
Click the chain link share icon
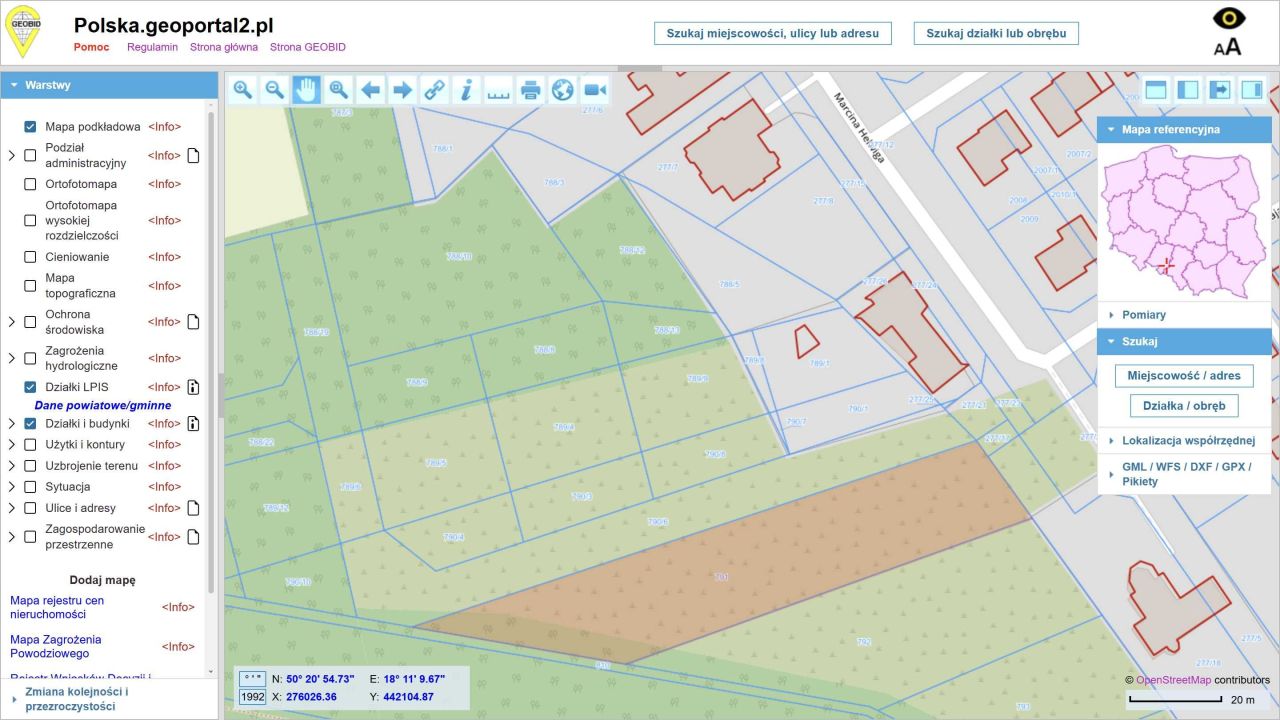coord(435,90)
